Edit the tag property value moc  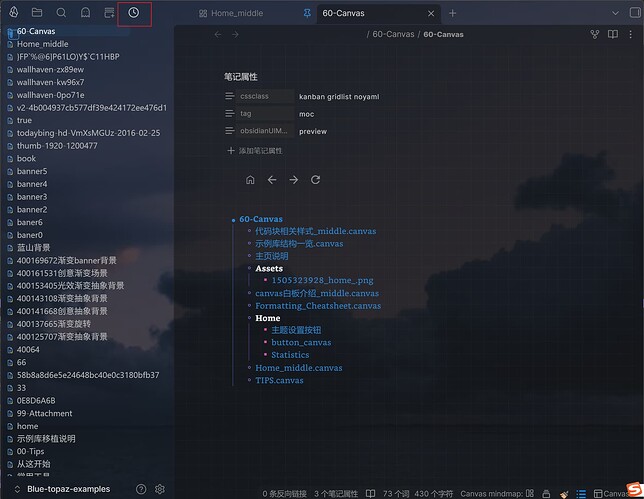click(306, 114)
